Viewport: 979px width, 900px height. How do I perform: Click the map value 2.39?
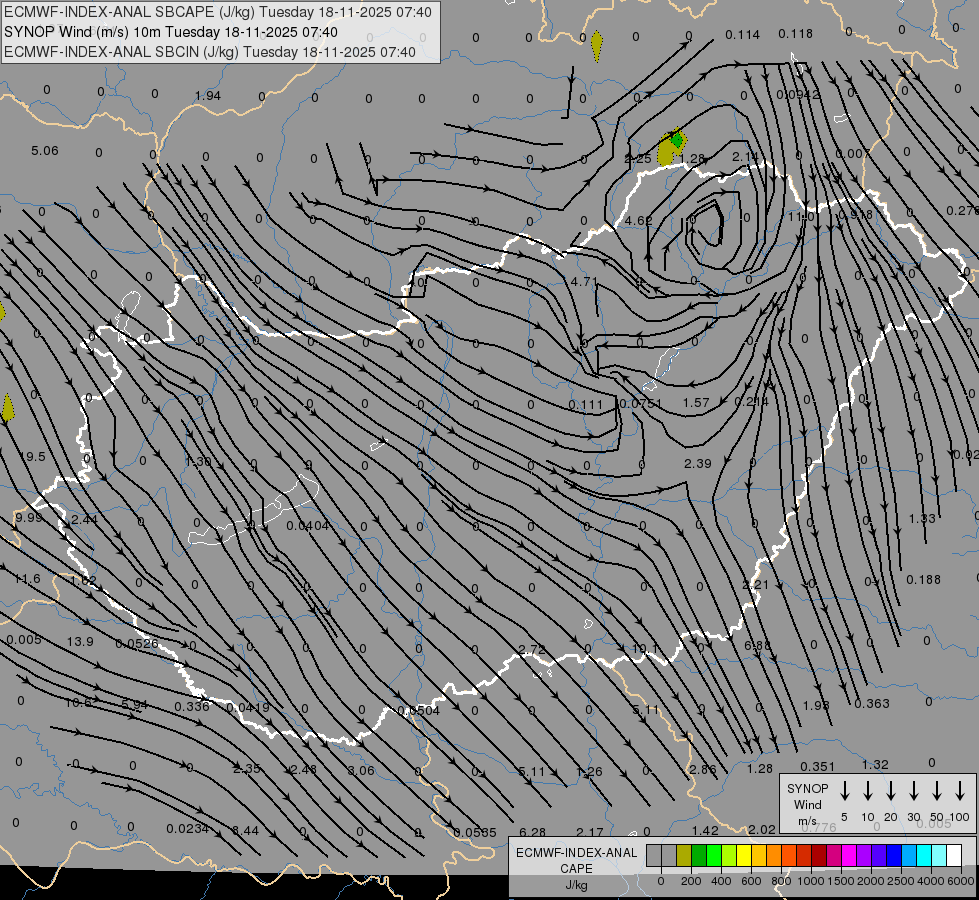[697, 463]
